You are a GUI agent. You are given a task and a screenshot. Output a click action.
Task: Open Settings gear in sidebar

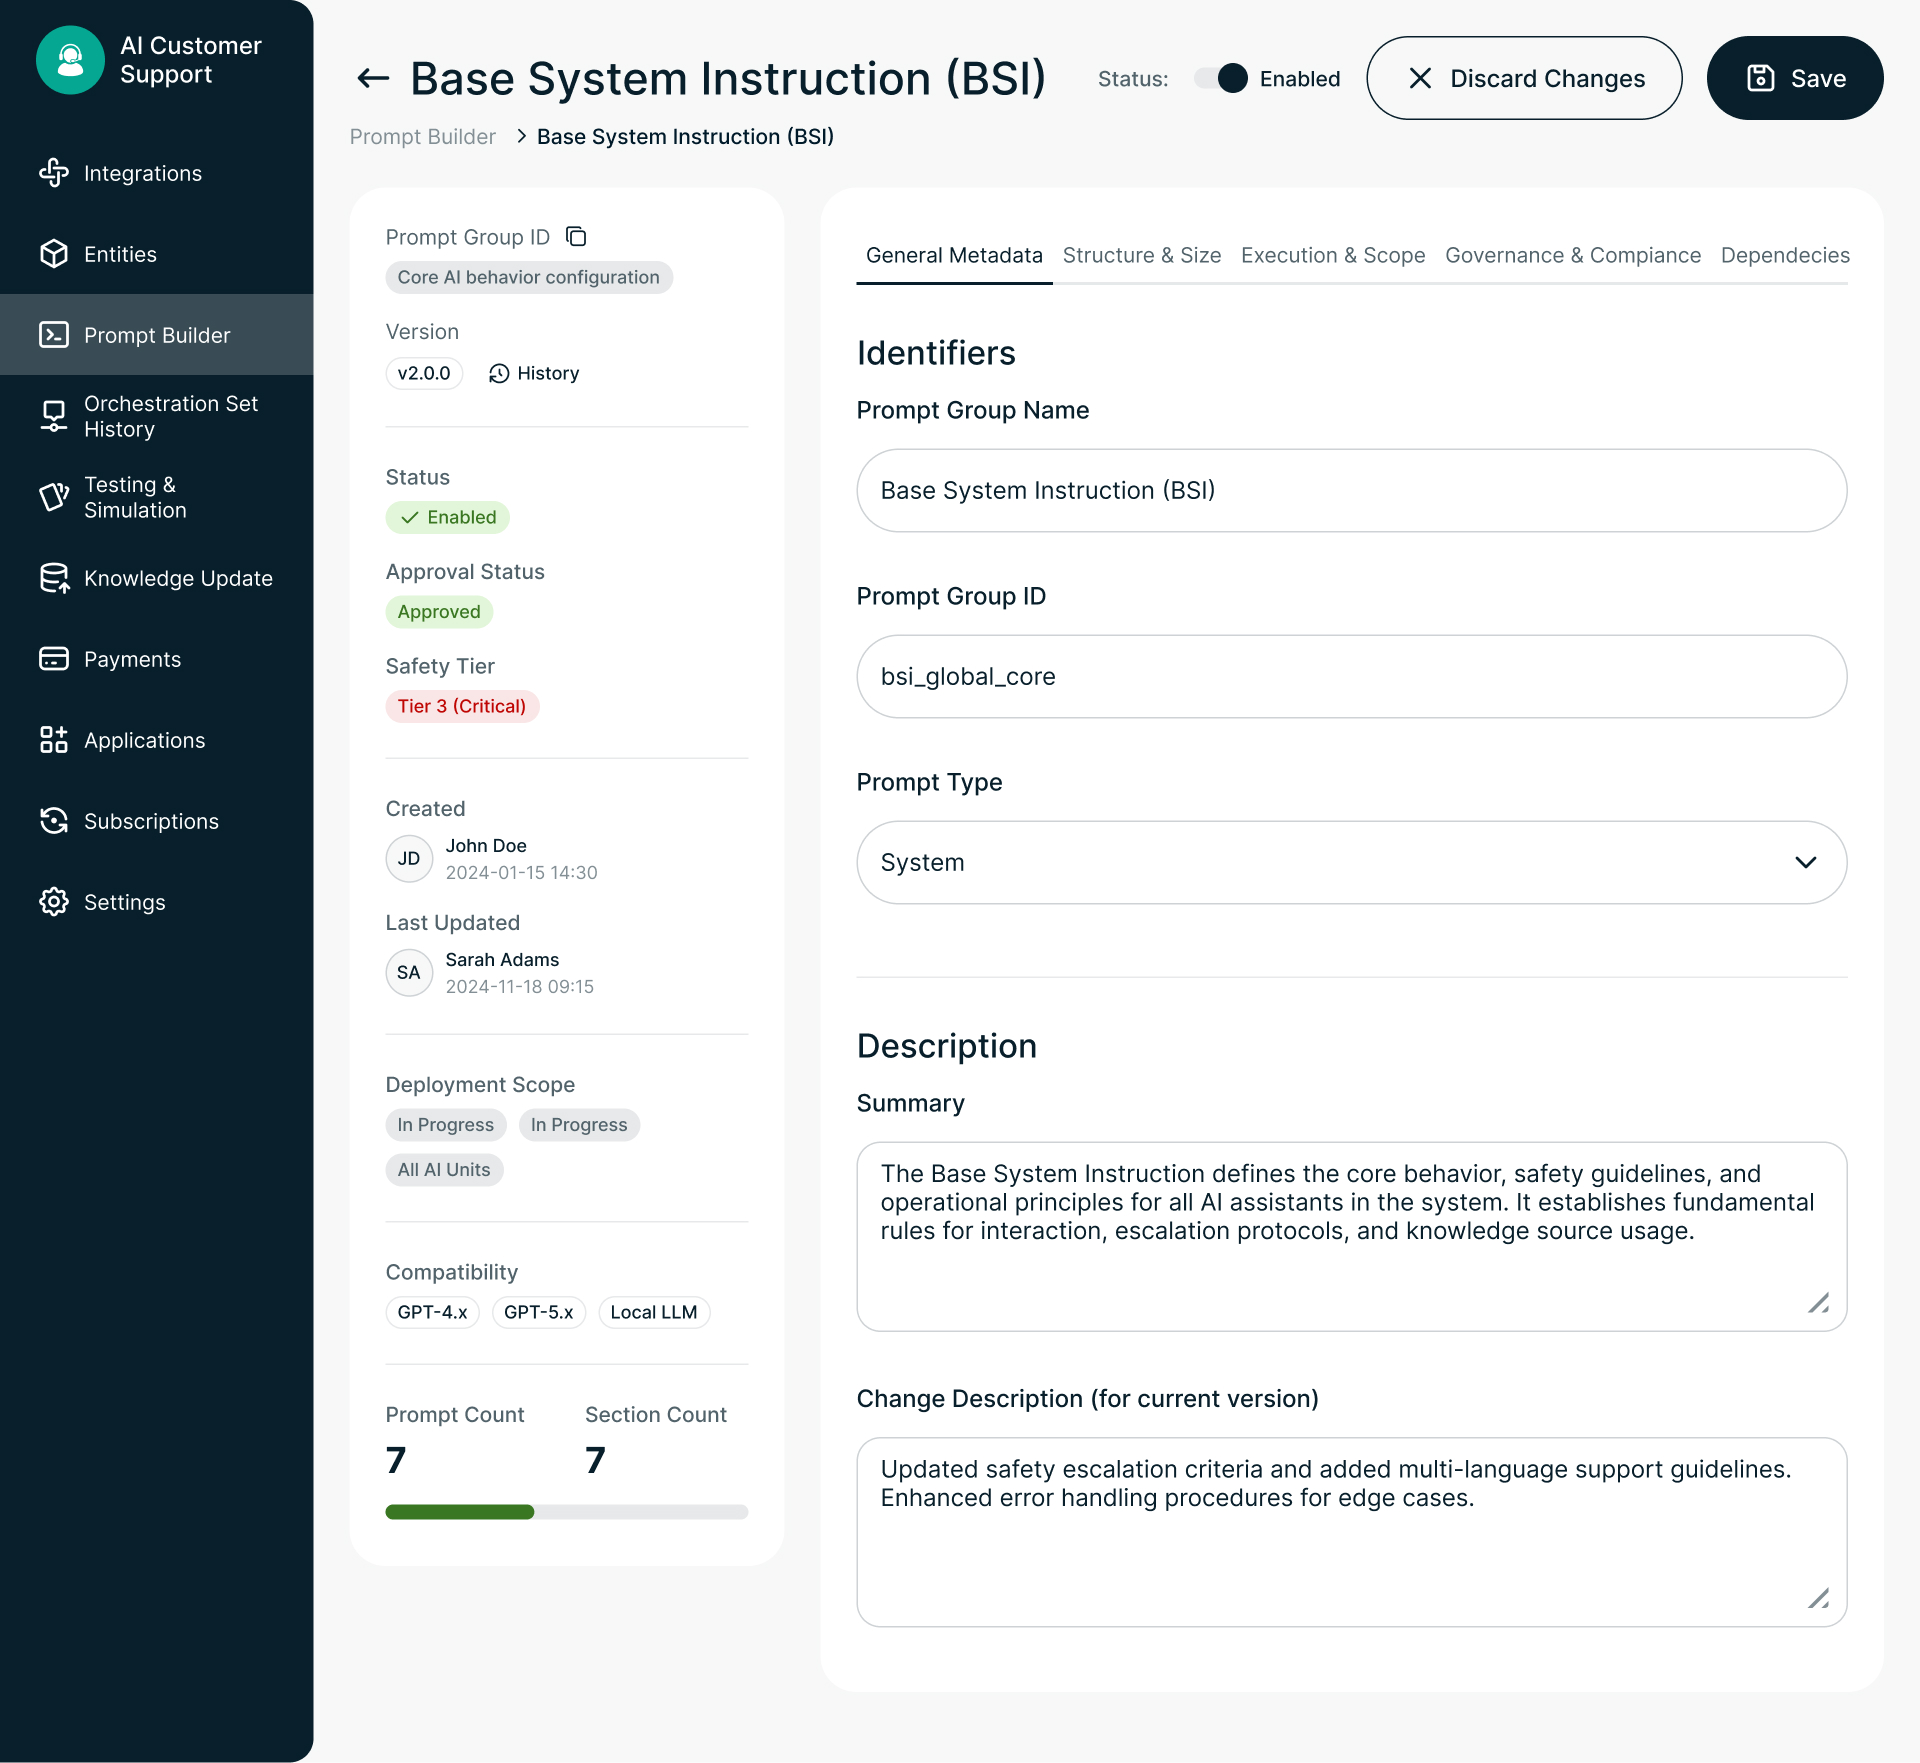(x=54, y=902)
